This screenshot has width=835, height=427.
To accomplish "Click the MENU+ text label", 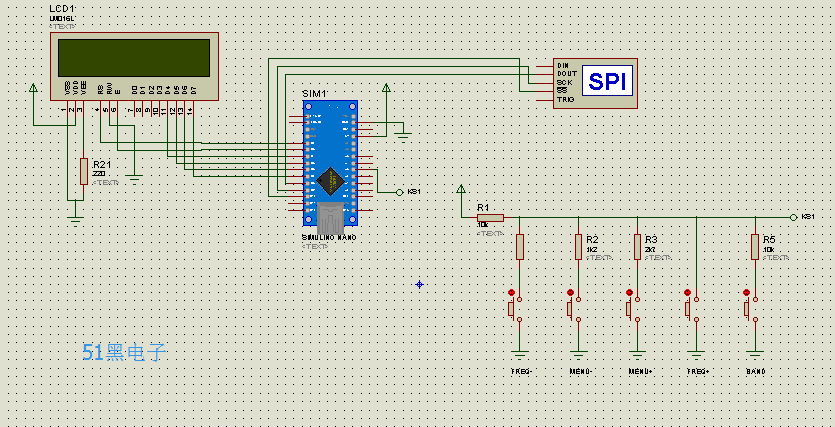I will [x=641, y=371].
